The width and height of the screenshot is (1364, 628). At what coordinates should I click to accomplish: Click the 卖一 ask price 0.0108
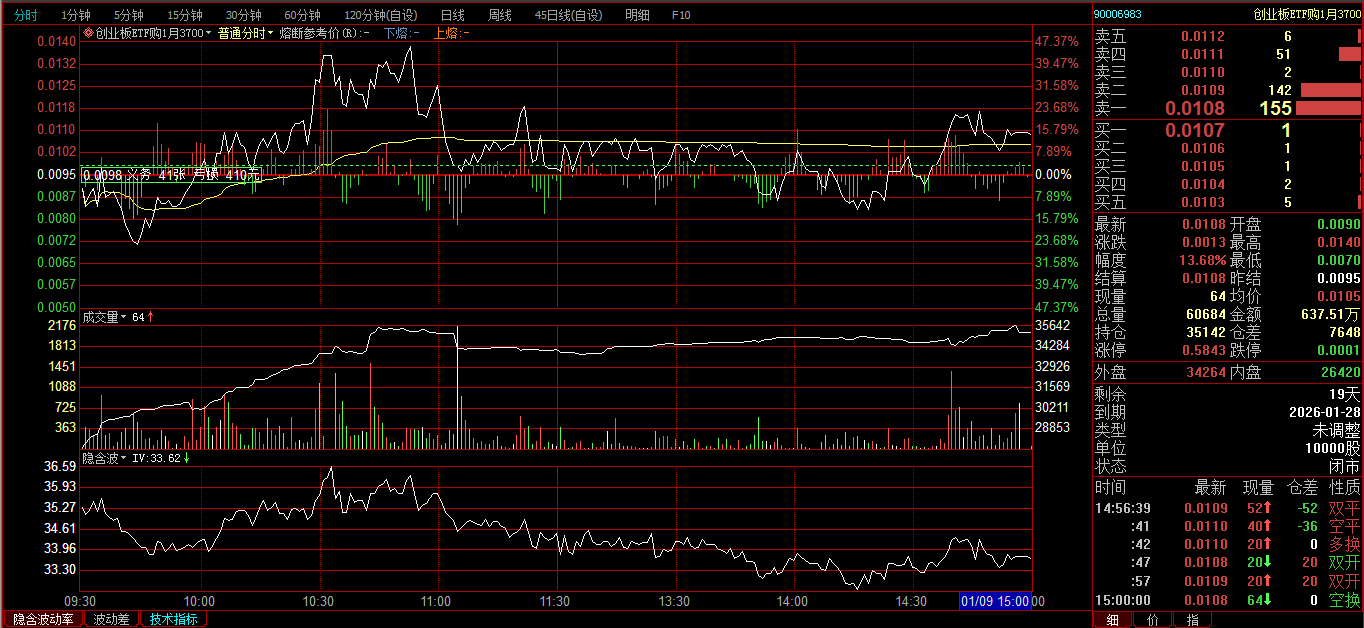coord(1195,108)
